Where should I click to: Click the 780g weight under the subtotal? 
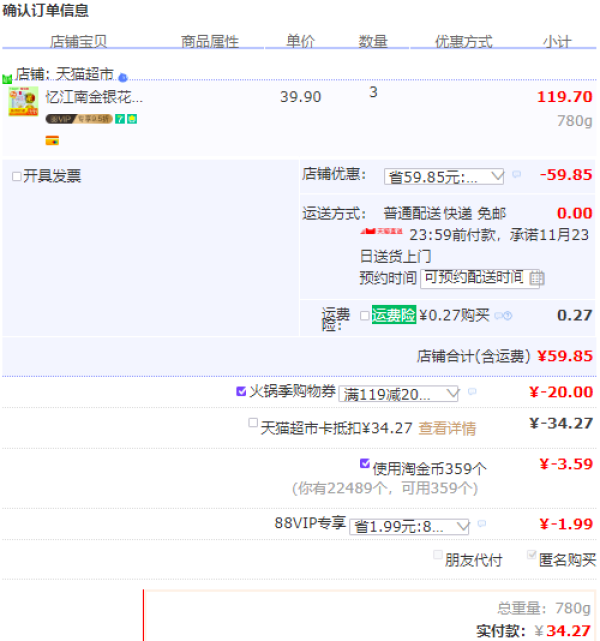pos(575,121)
